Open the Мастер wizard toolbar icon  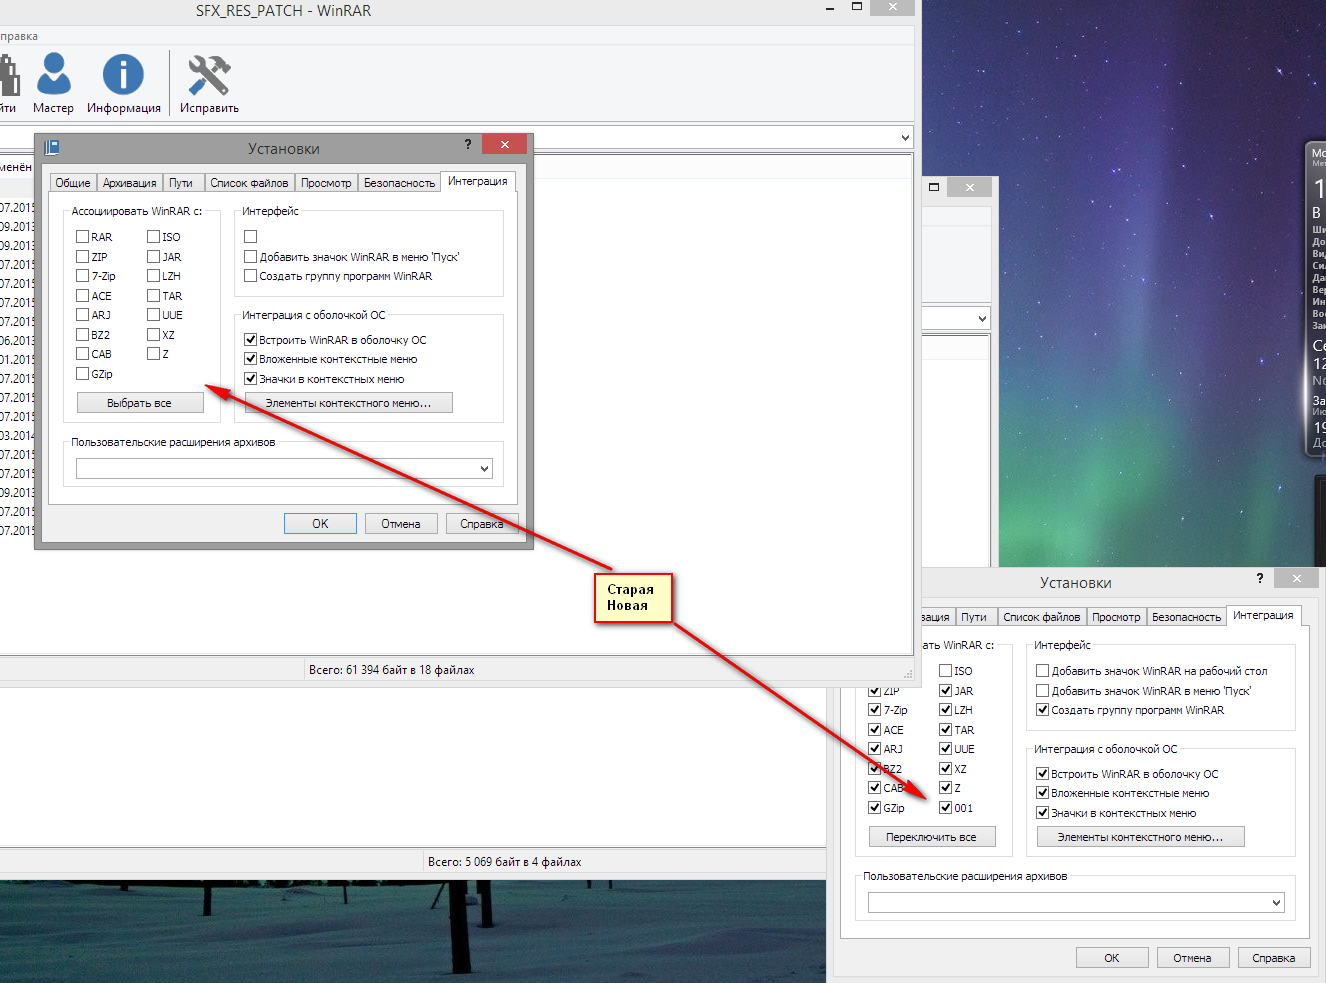(x=53, y=83)
